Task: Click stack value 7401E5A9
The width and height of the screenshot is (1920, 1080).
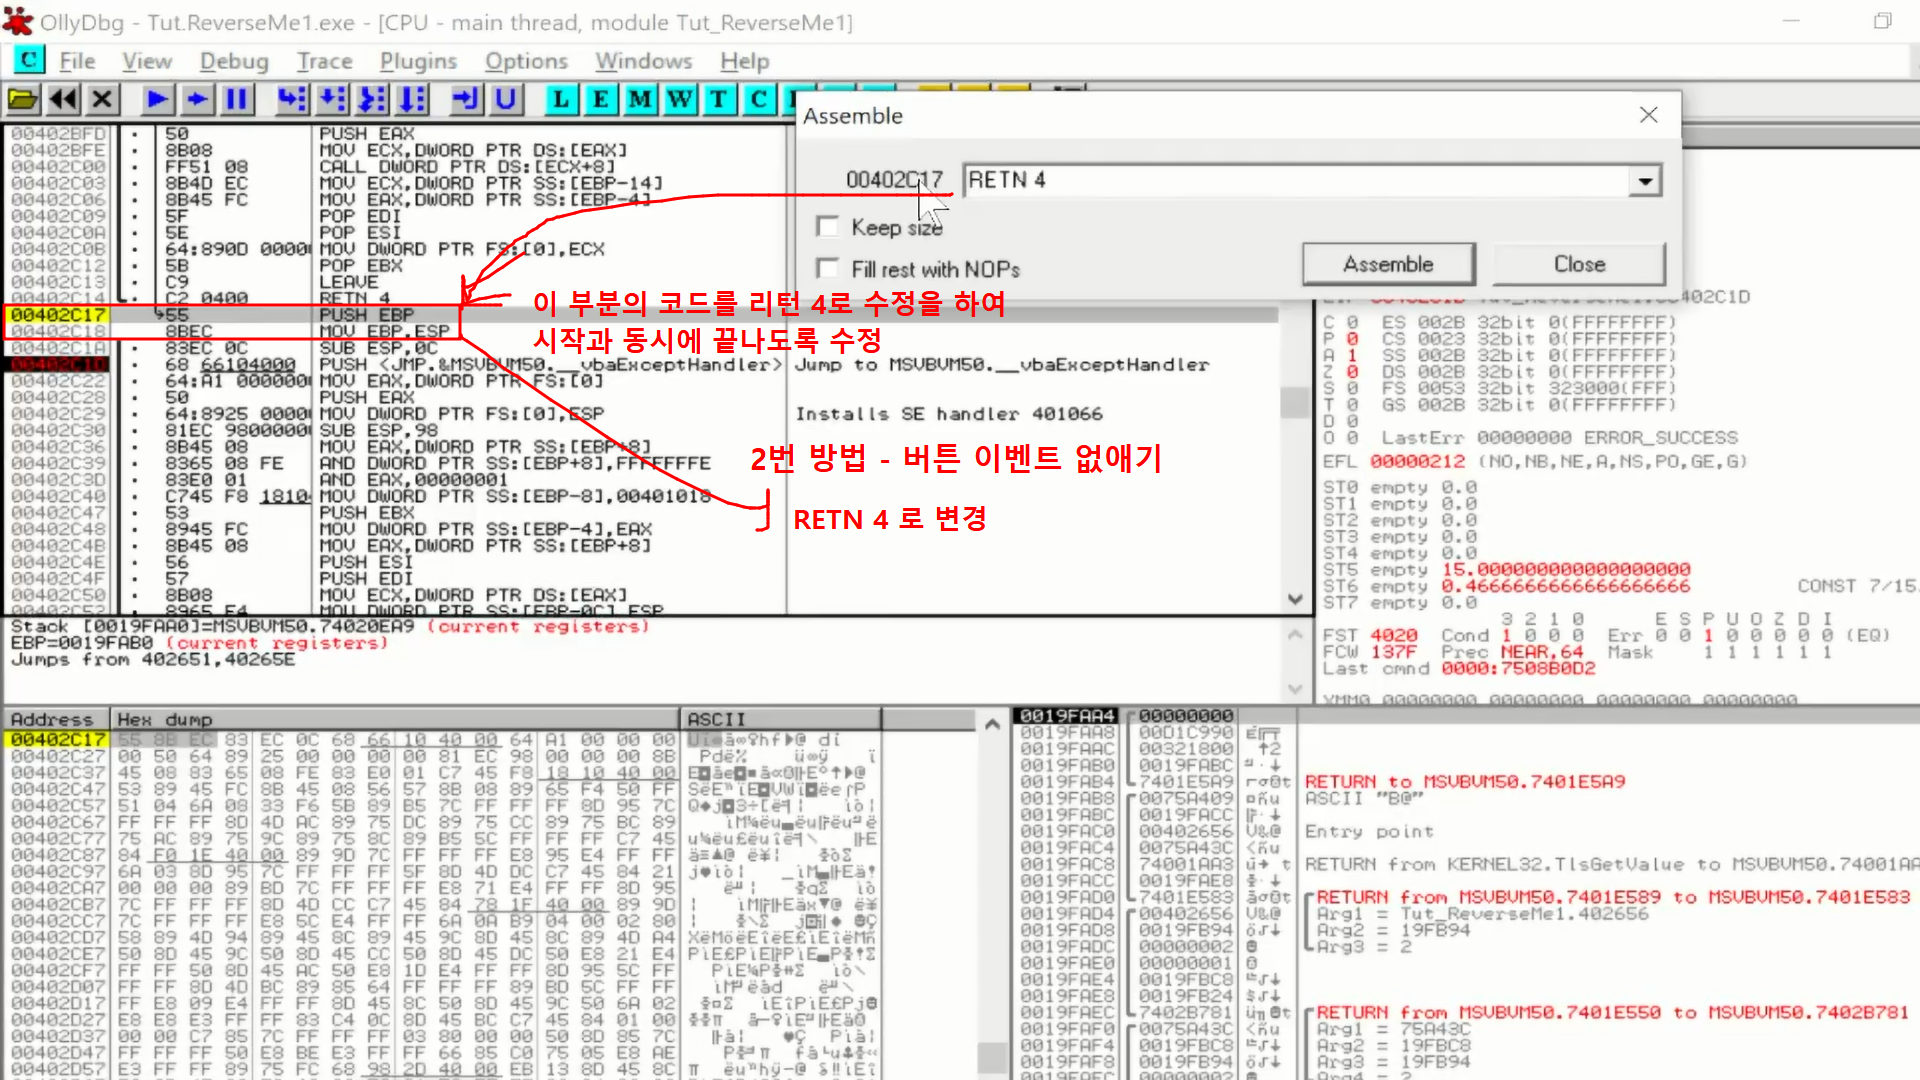Action: 1185,782
